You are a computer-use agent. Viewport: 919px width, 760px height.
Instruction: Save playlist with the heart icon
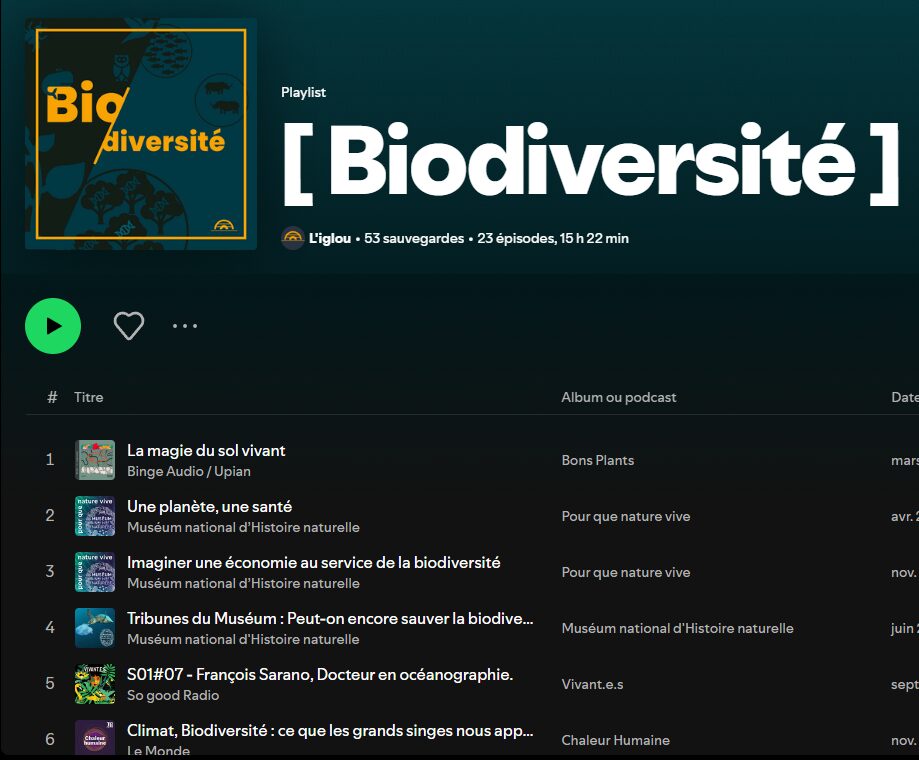[x=129, y=326]
